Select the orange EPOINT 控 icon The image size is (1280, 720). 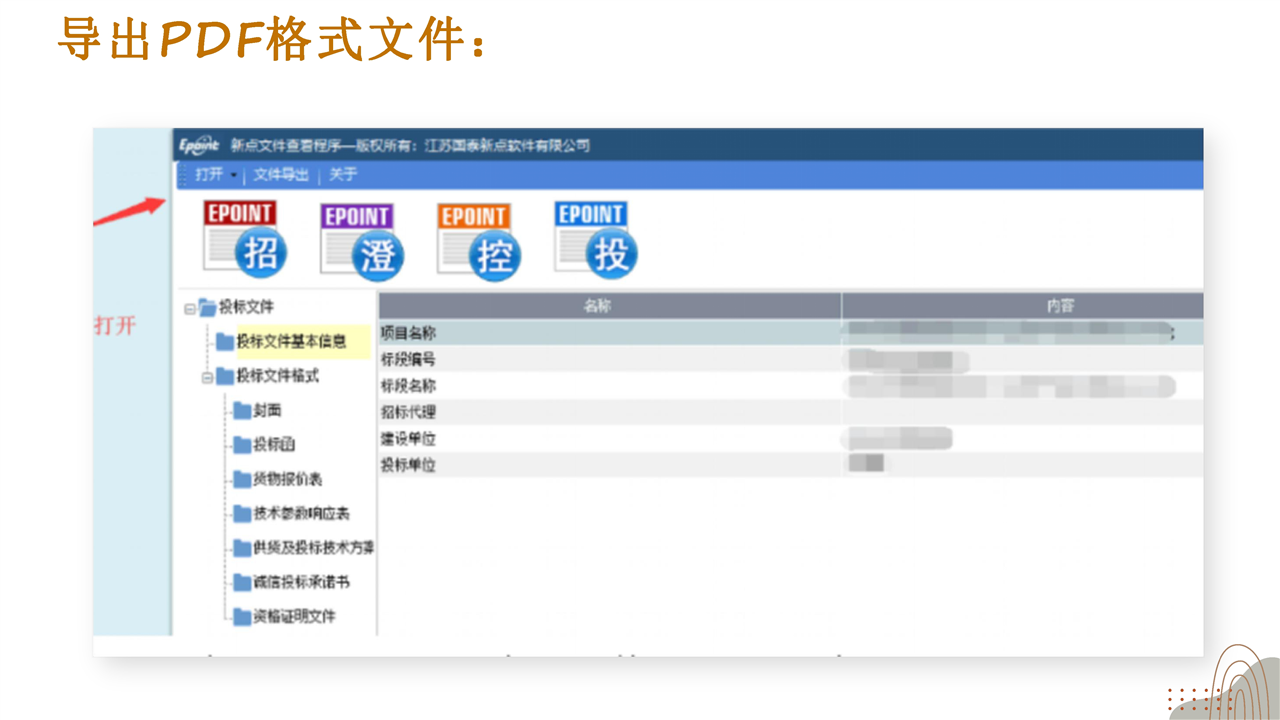coord(478,240)
